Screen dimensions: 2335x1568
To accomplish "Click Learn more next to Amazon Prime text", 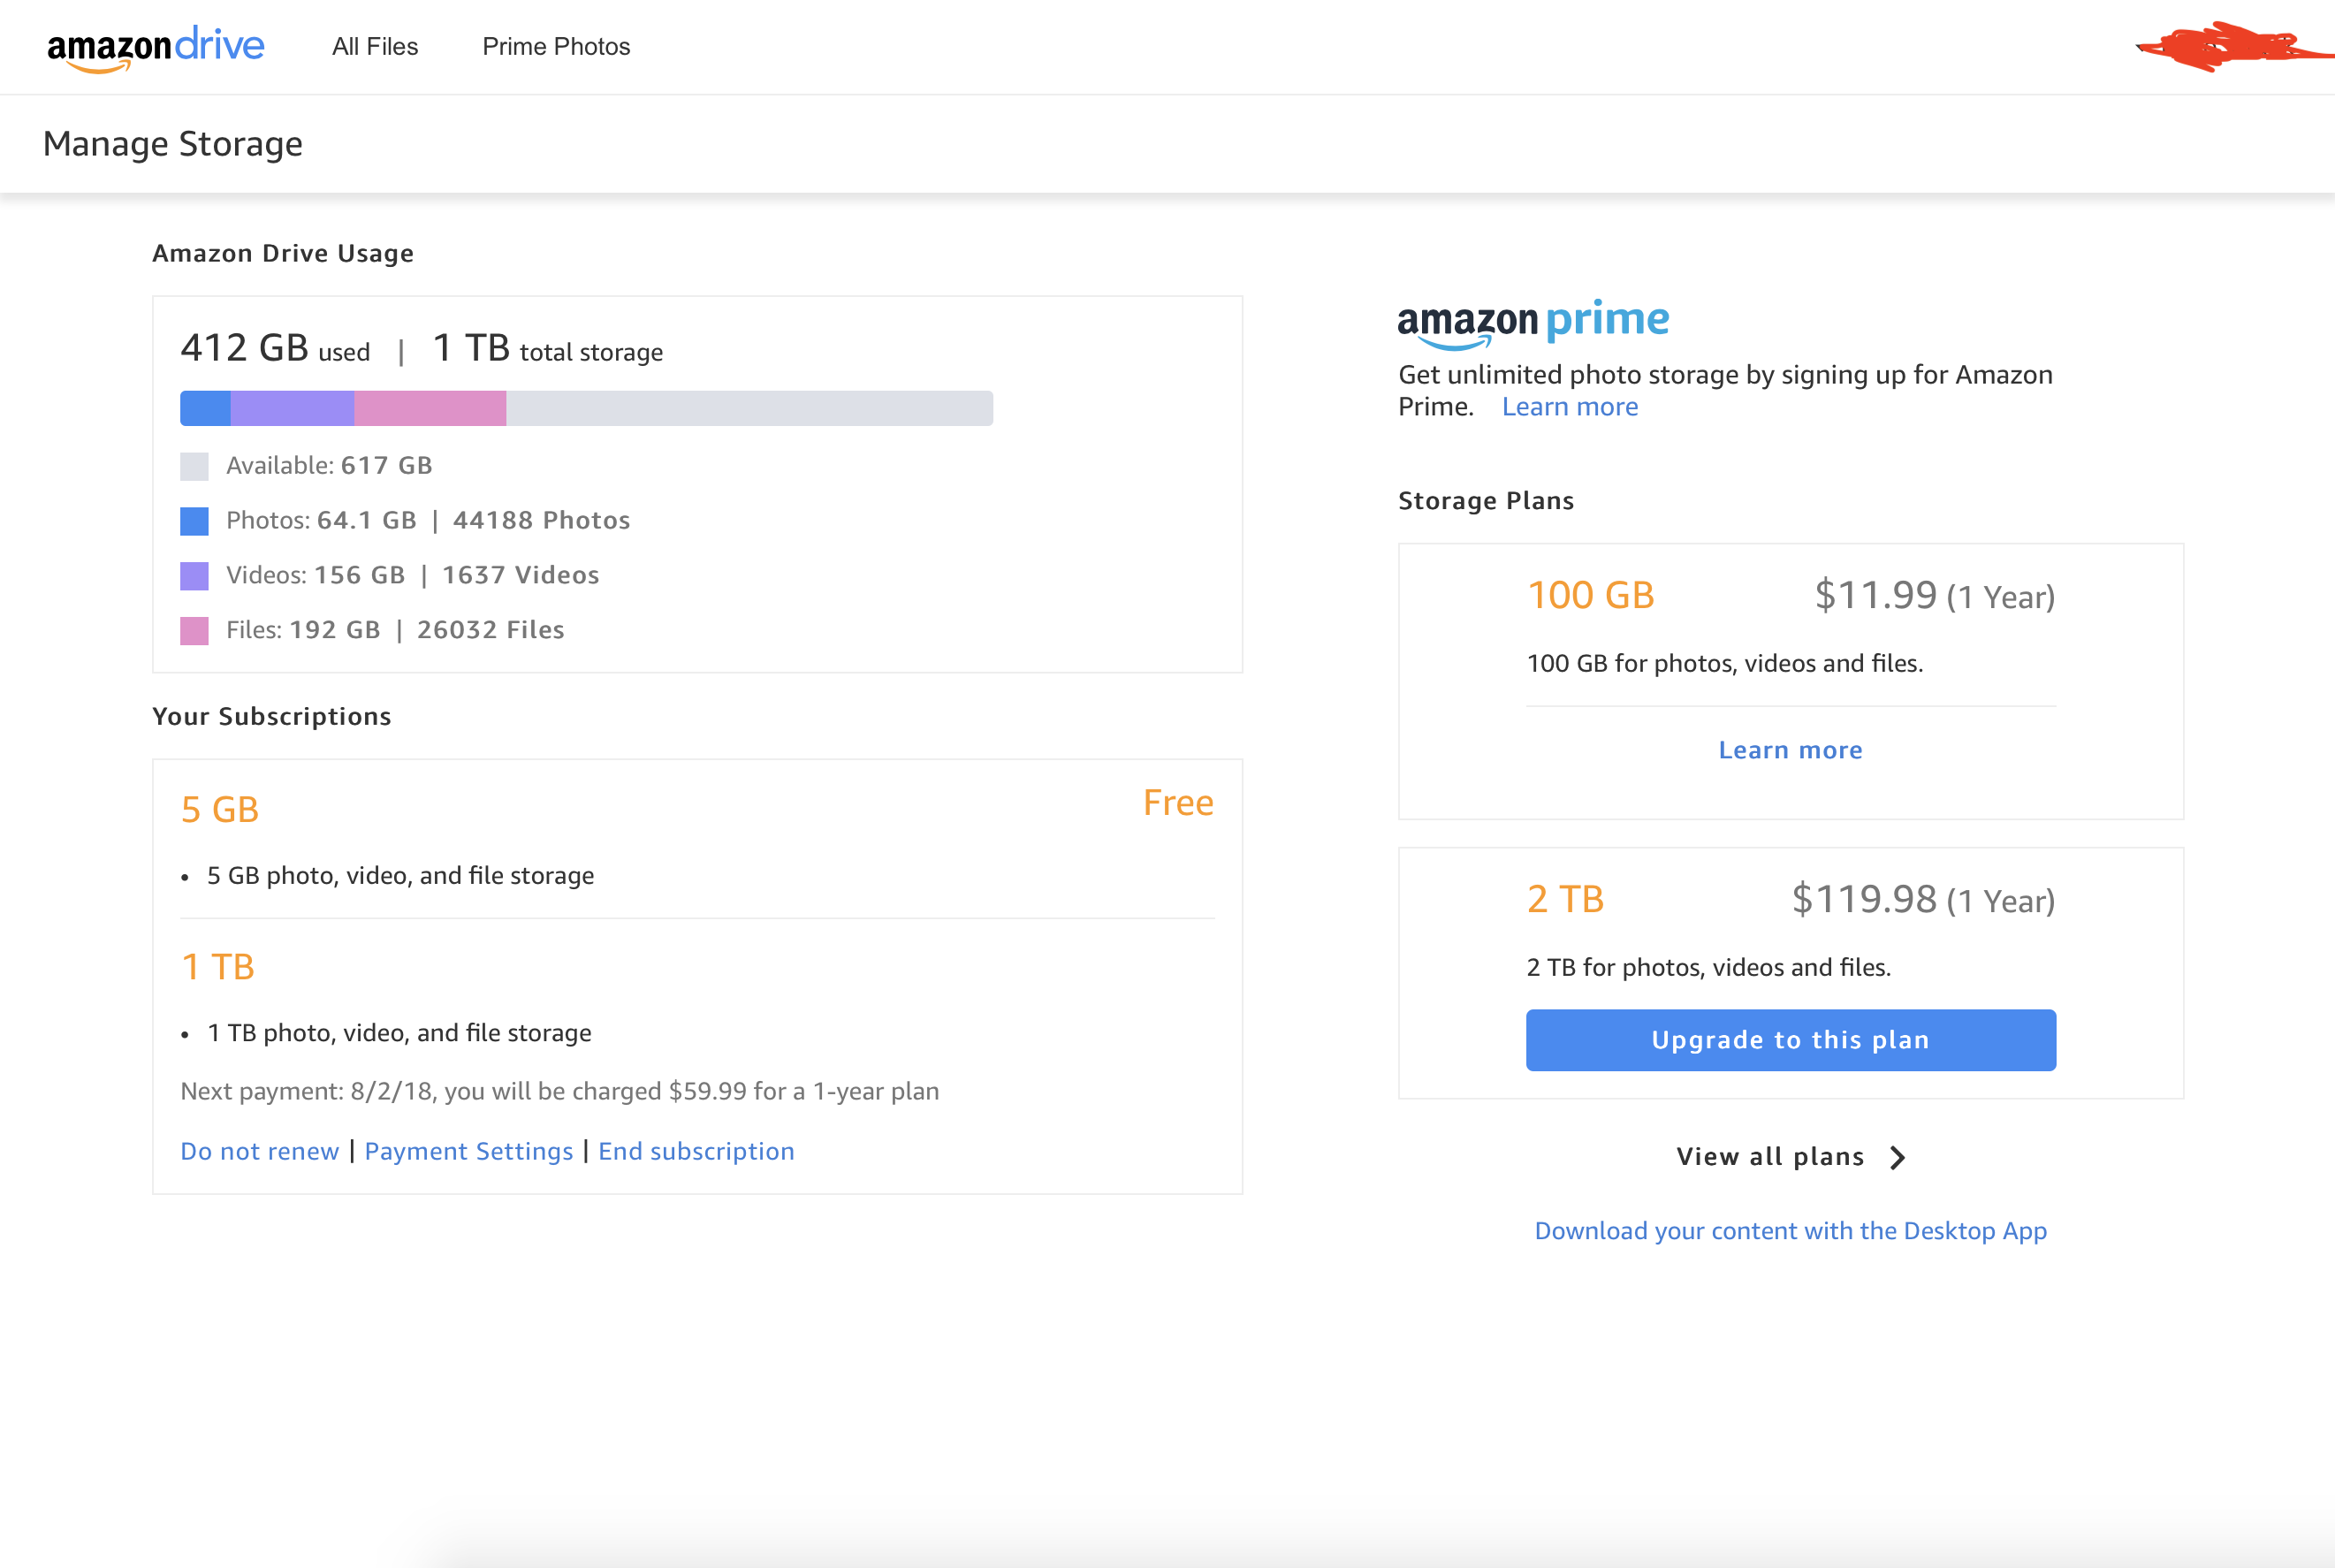I will click(1569, 407).
